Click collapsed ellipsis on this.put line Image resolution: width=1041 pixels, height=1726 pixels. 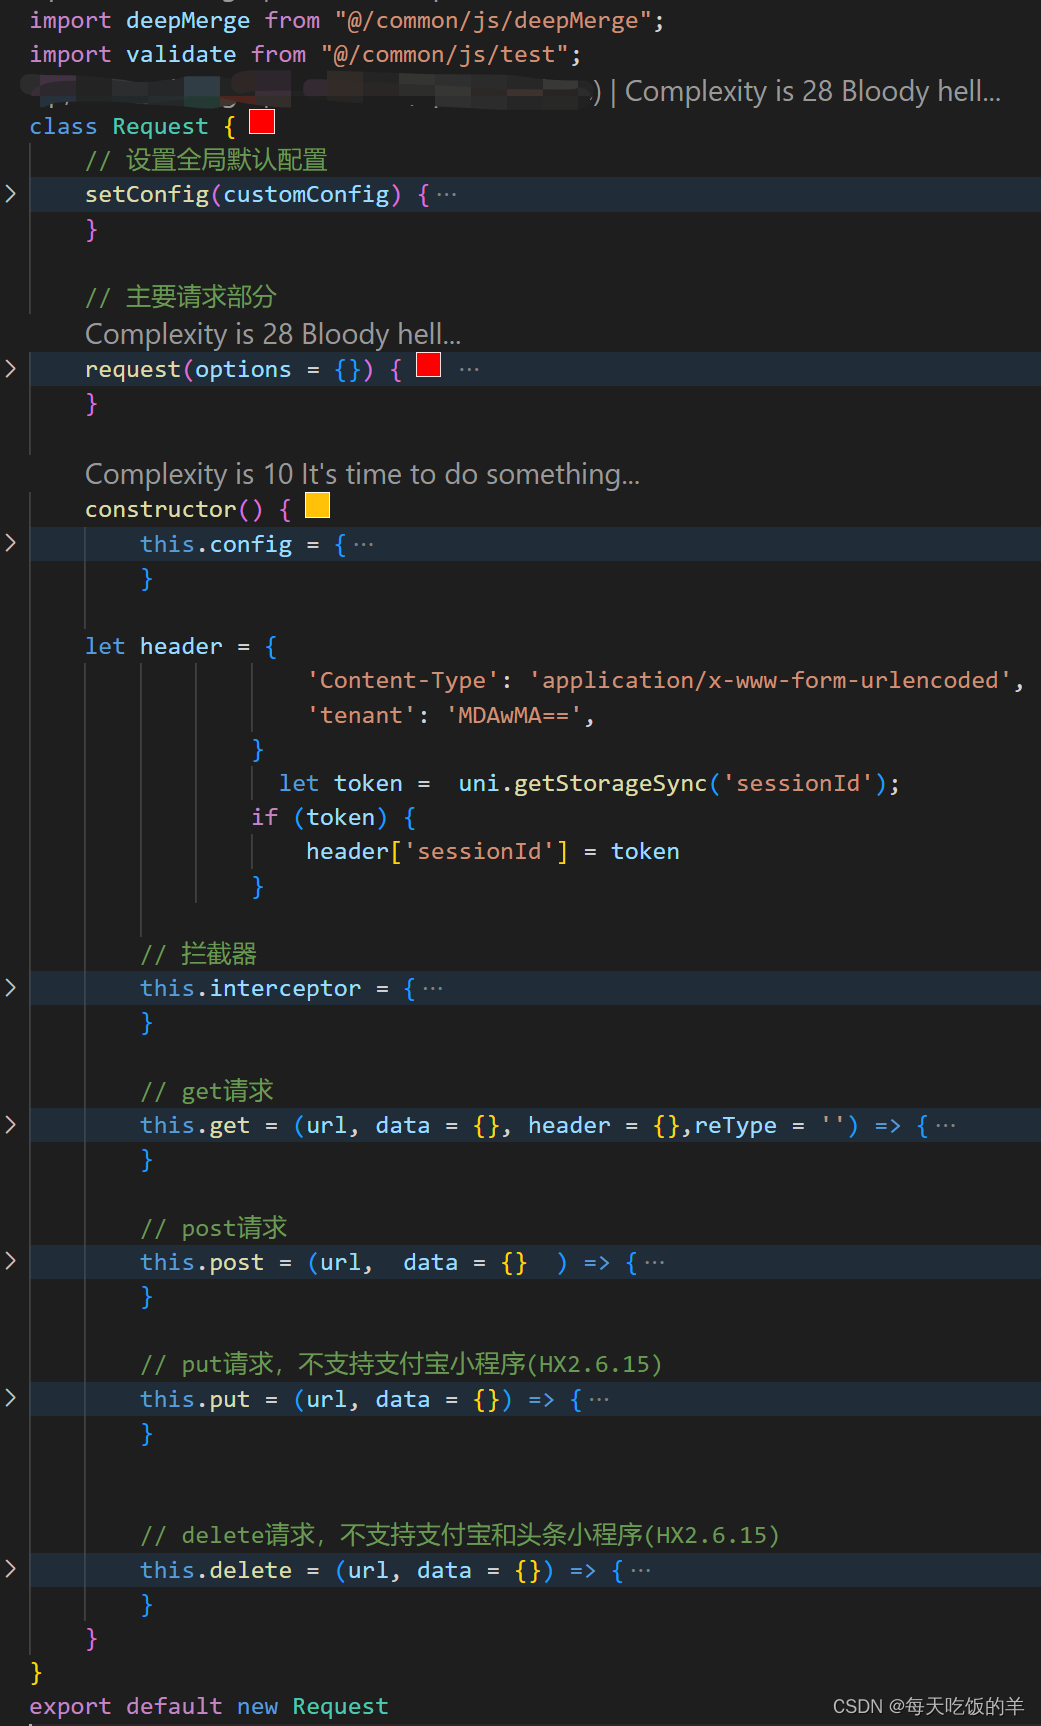pyautogui.click(x=598, y=1400)
